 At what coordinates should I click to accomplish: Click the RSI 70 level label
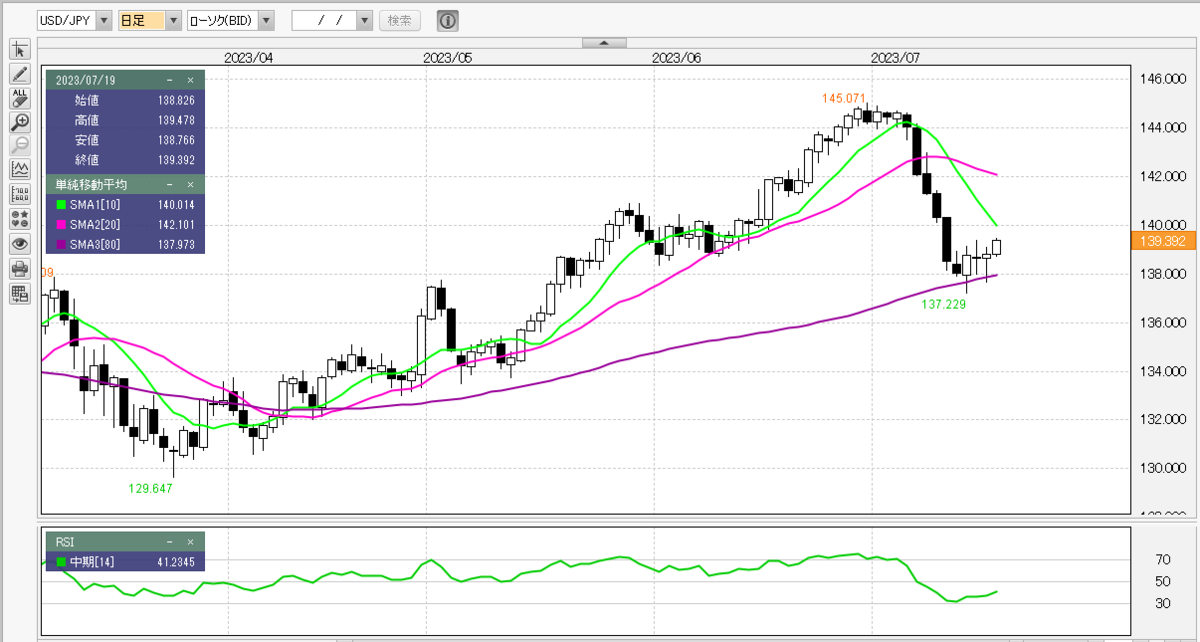pos(1162,560)
